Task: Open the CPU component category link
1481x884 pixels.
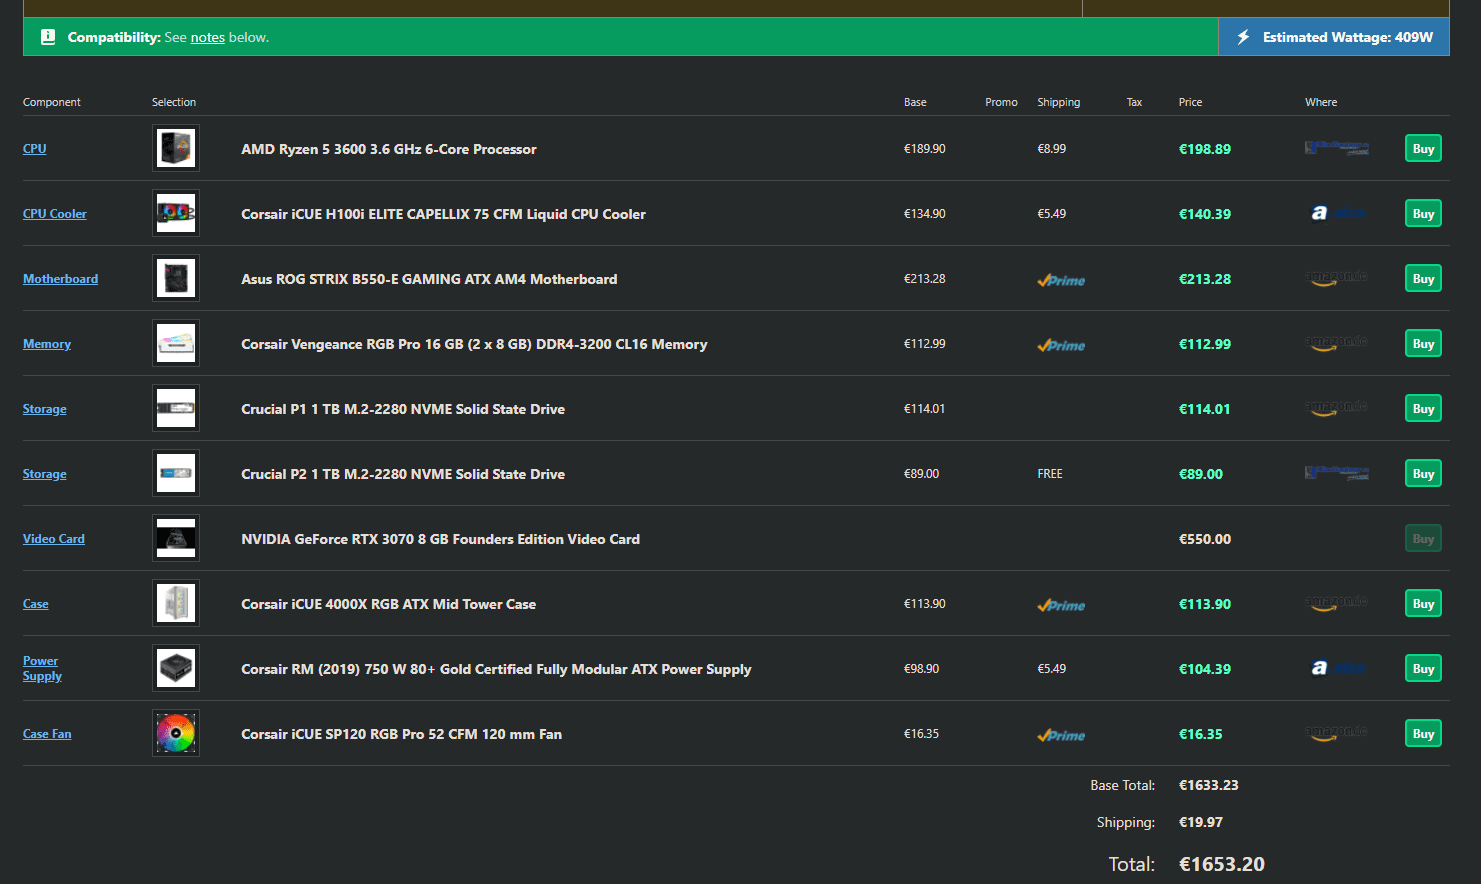Action: click(35, 148)
